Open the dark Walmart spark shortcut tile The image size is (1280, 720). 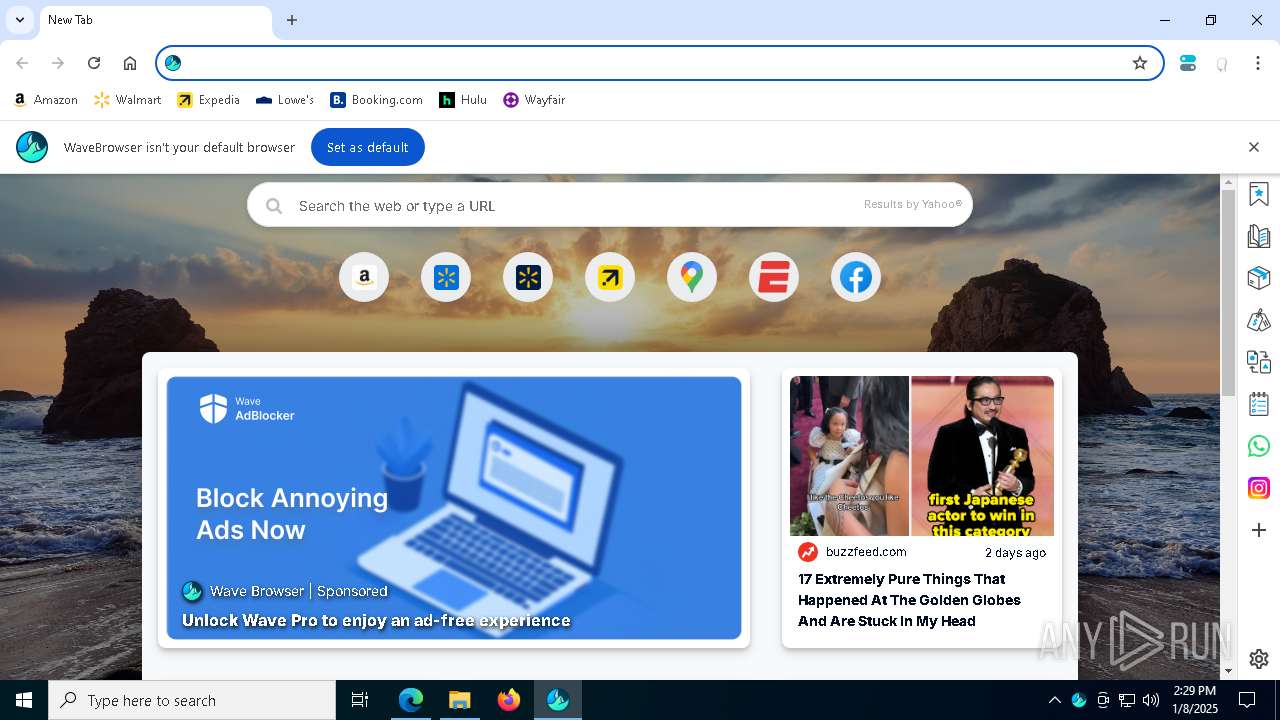point(528,277)
